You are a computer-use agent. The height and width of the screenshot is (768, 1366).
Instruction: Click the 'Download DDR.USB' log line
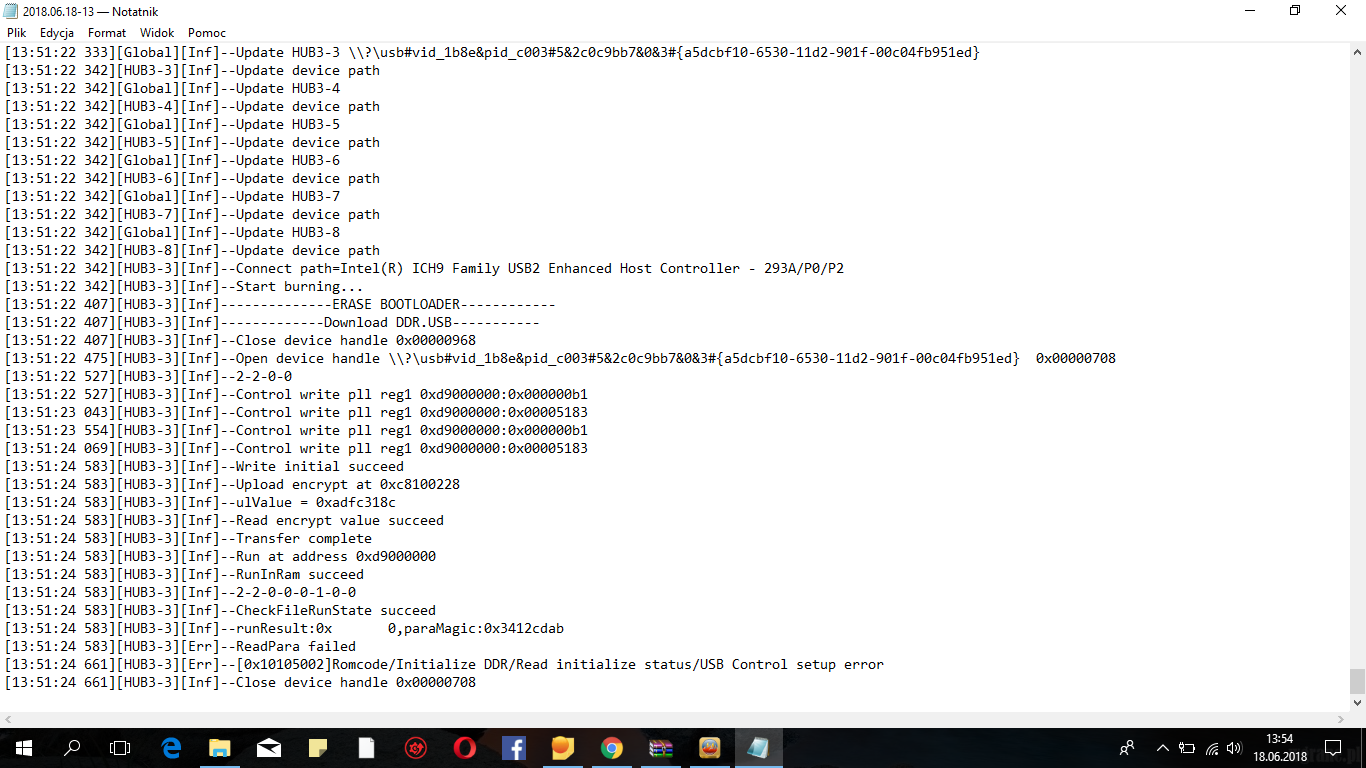tap(272, 322)
